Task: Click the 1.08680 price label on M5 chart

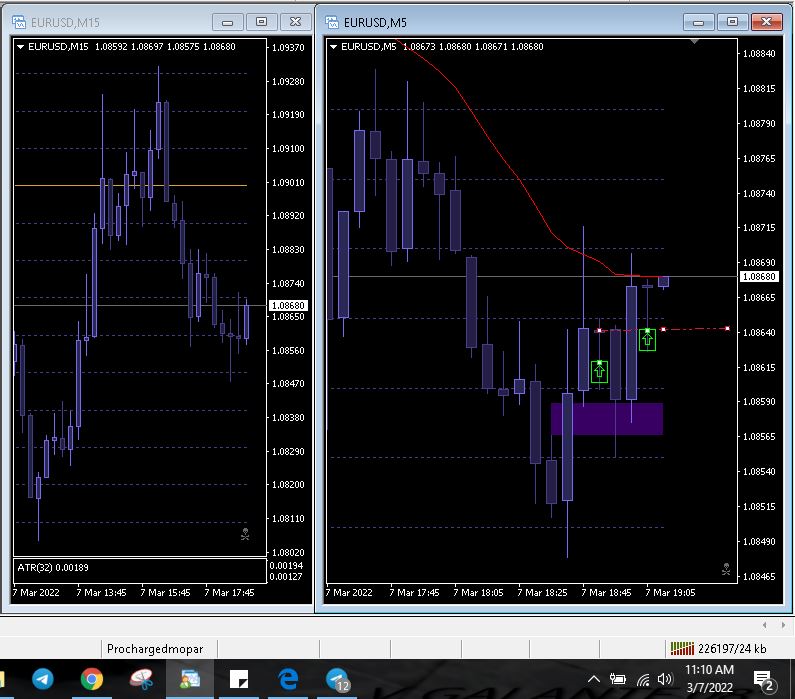Action: click(759, 277)
